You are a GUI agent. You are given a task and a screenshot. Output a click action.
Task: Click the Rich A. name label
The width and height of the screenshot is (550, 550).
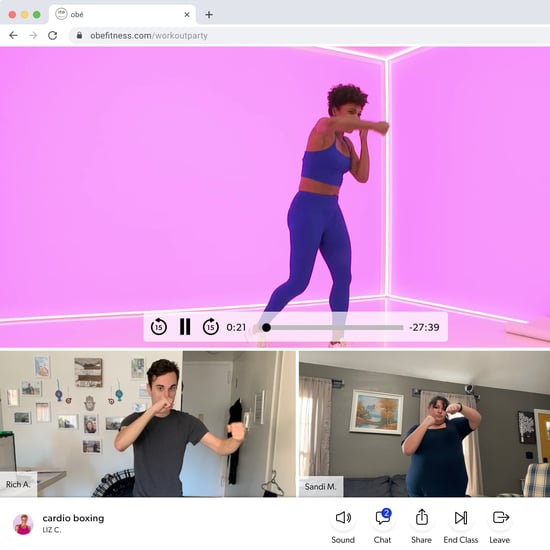coord(18,484)
